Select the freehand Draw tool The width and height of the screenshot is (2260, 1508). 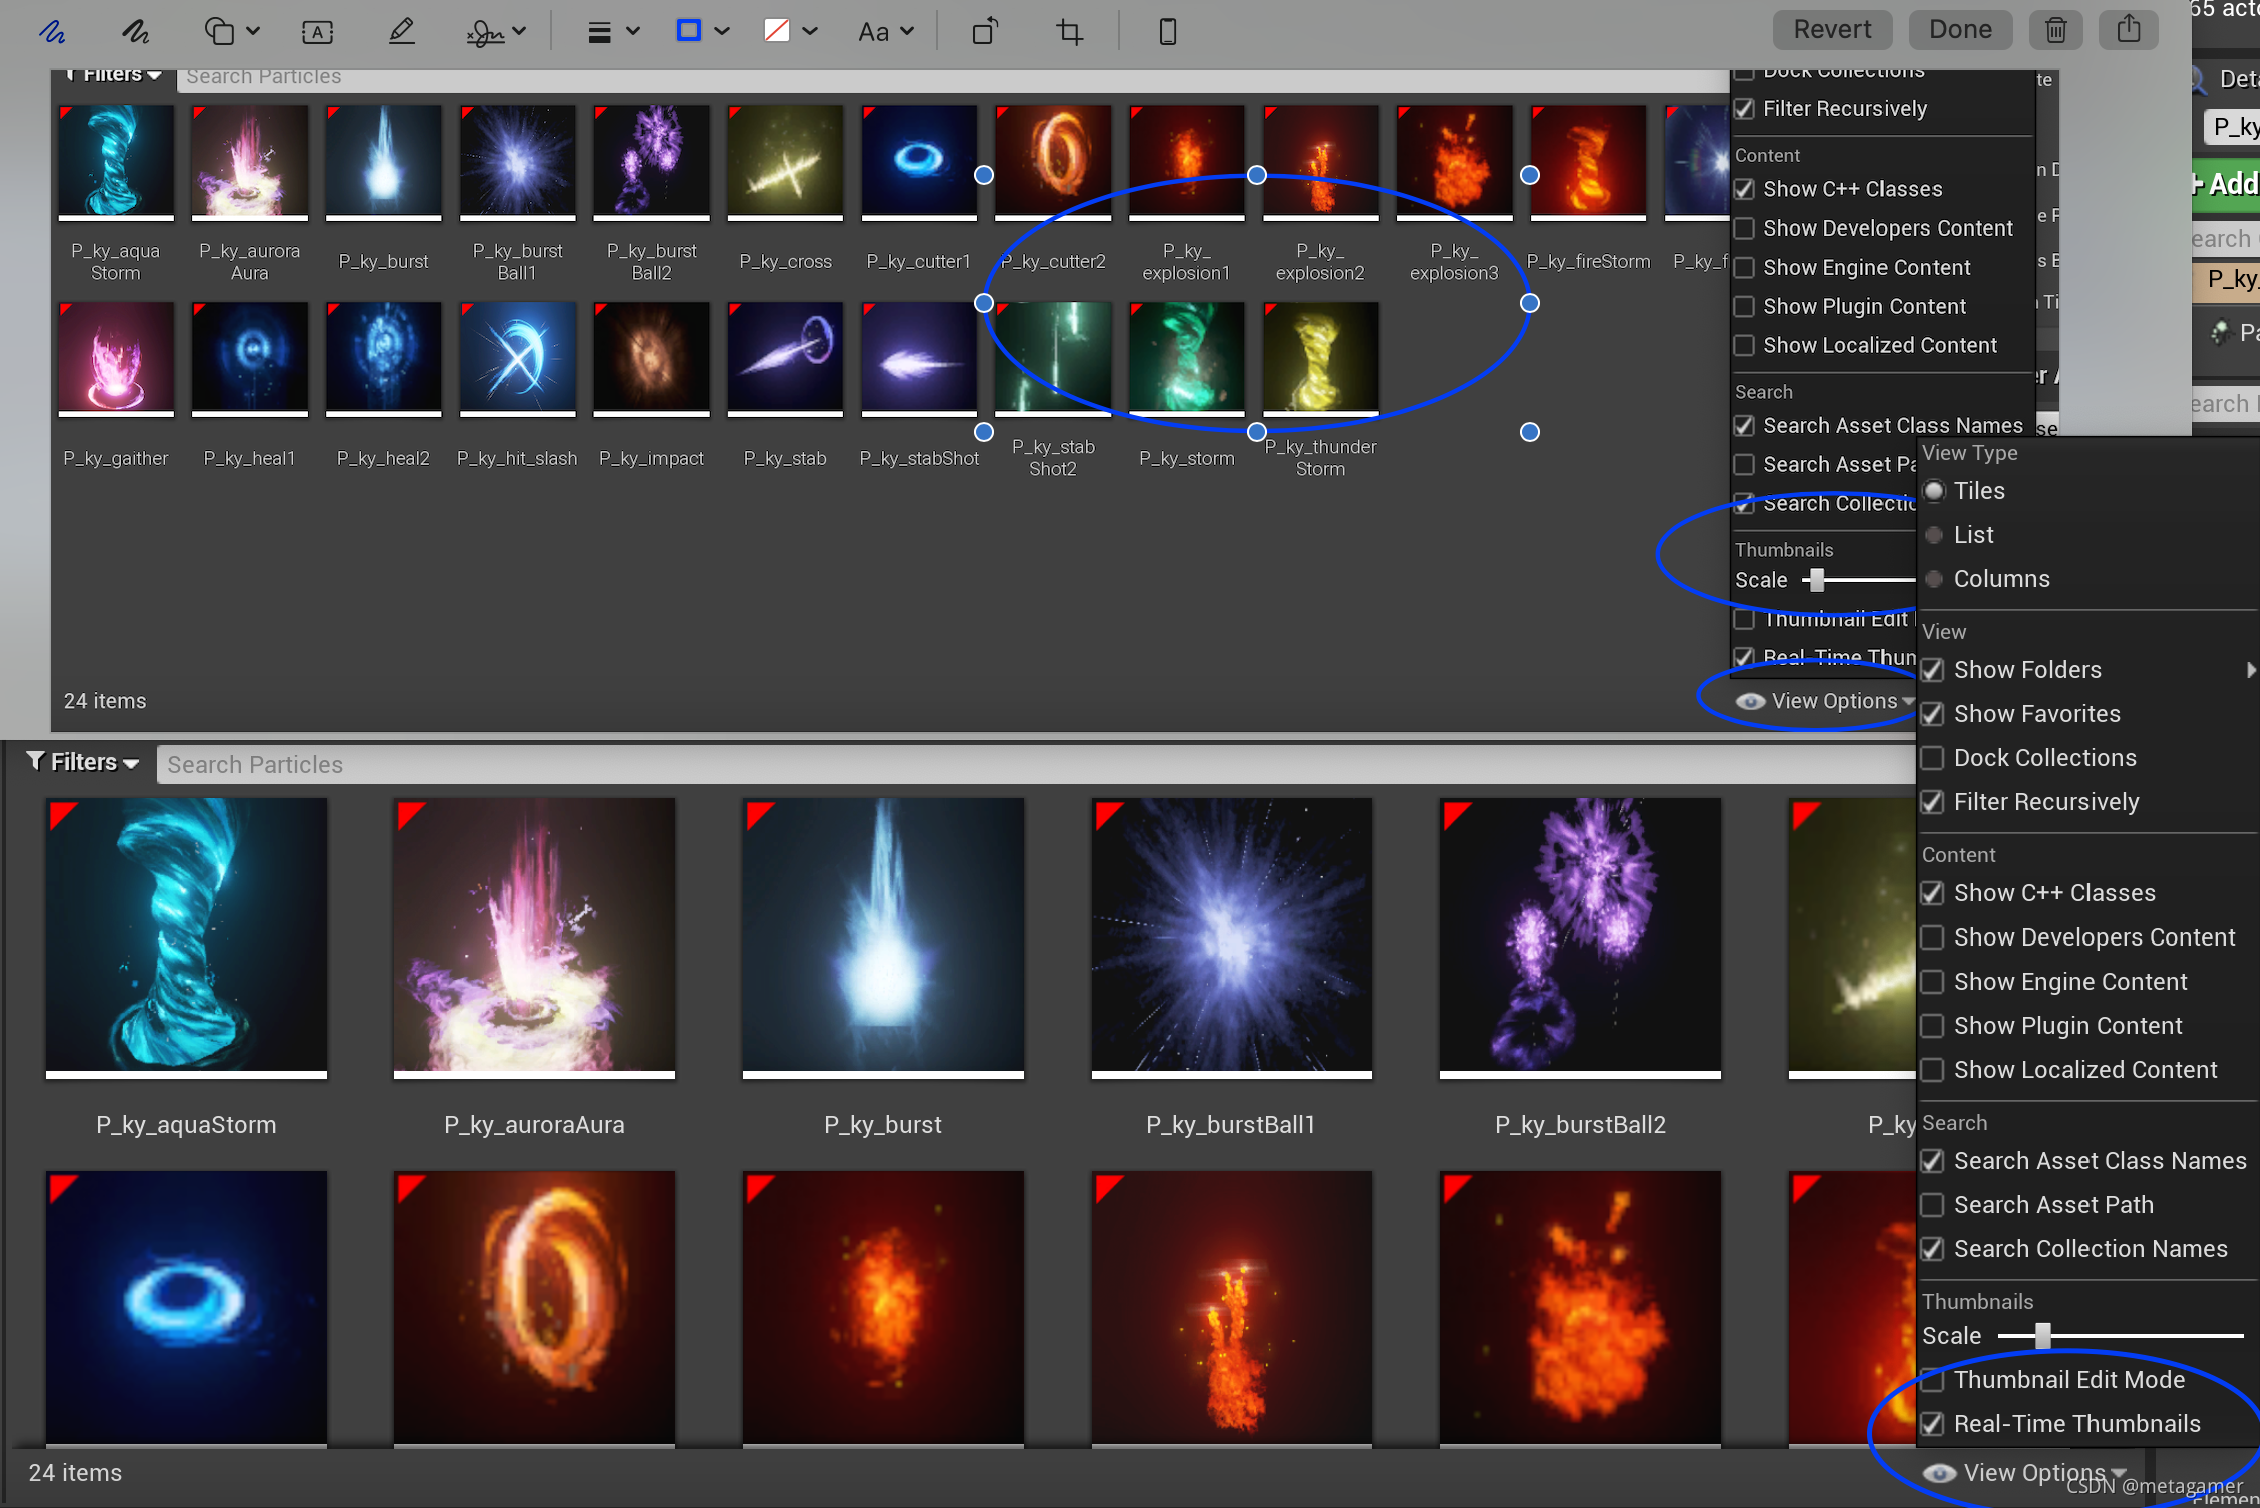tap(135, 31)
